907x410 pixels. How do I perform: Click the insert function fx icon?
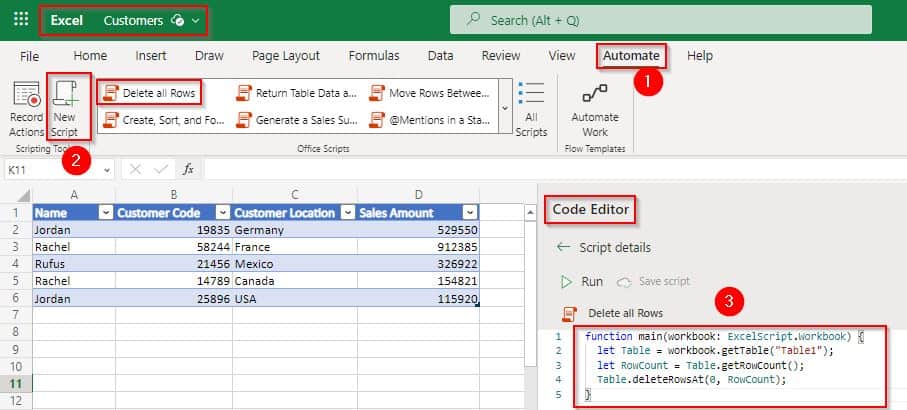coord(188,169)
